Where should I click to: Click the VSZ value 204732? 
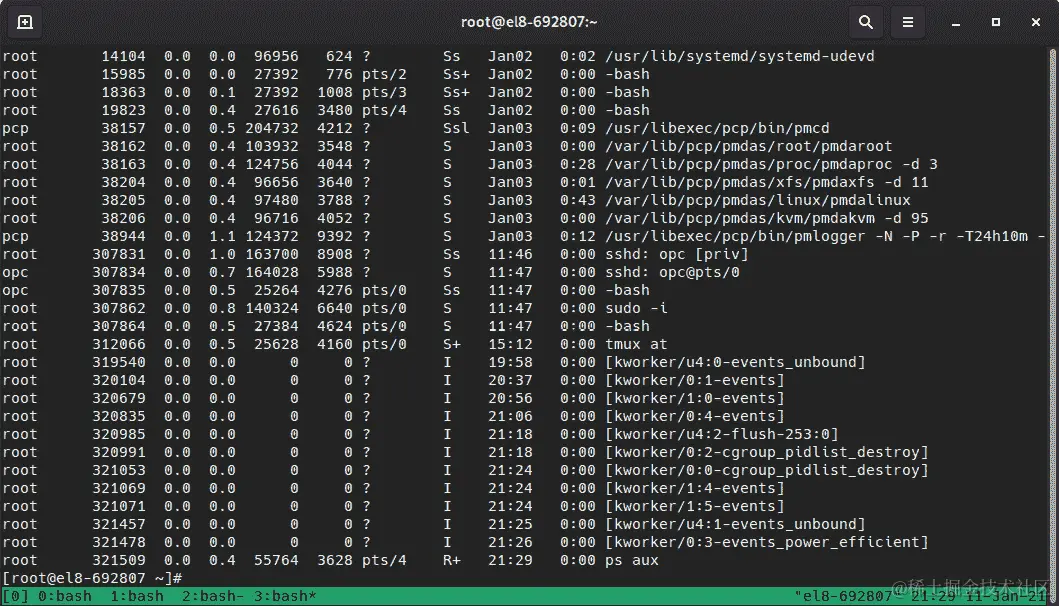click(x=272, y=128)
